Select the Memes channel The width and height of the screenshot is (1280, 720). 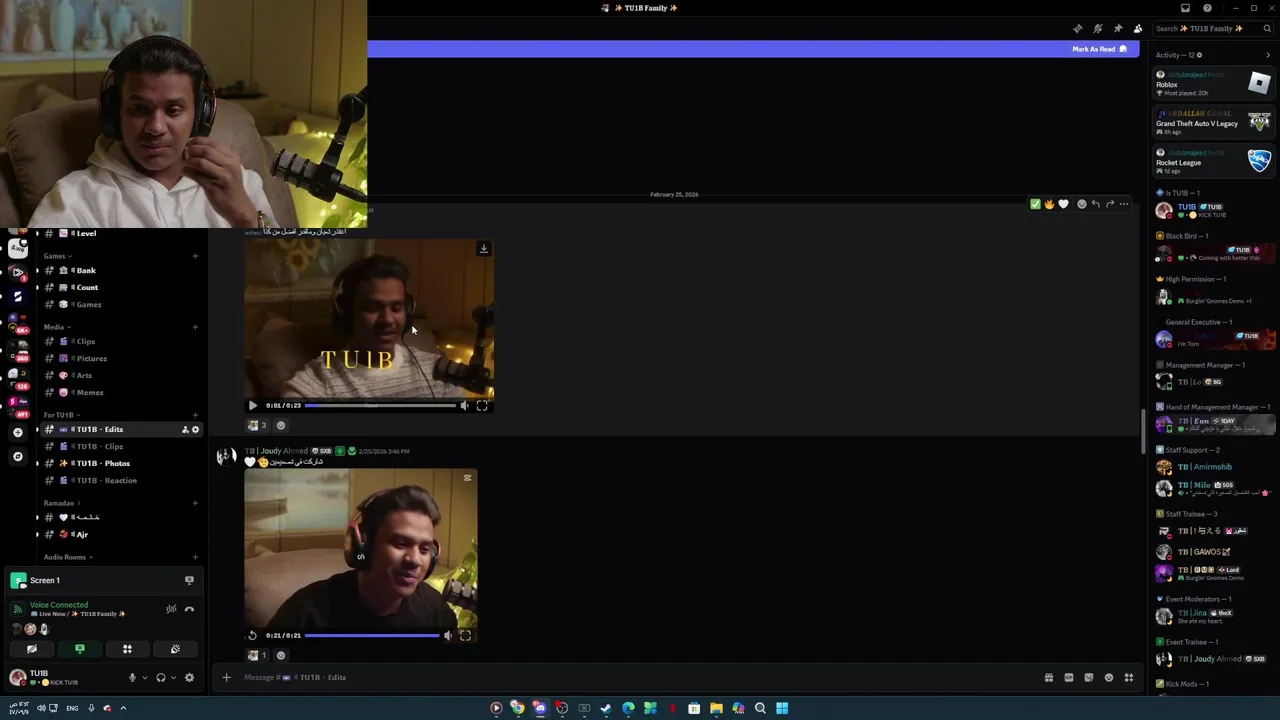(122, 393)
